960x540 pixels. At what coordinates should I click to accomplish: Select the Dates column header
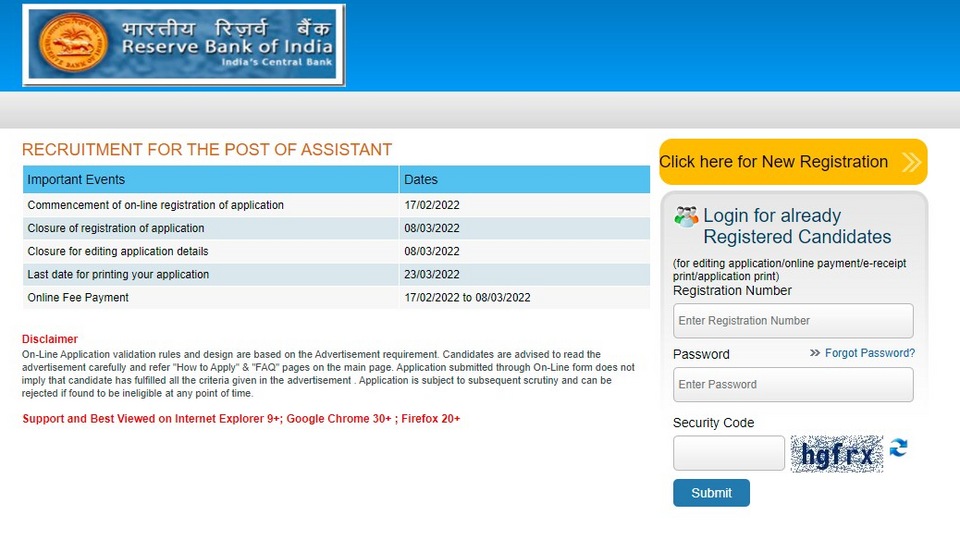coord(525,179)
